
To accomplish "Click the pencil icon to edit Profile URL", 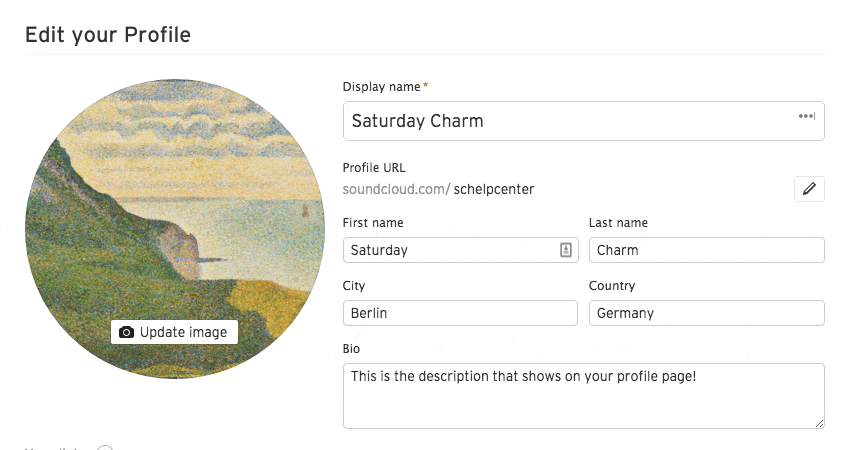I will click(x=809, y=189).
